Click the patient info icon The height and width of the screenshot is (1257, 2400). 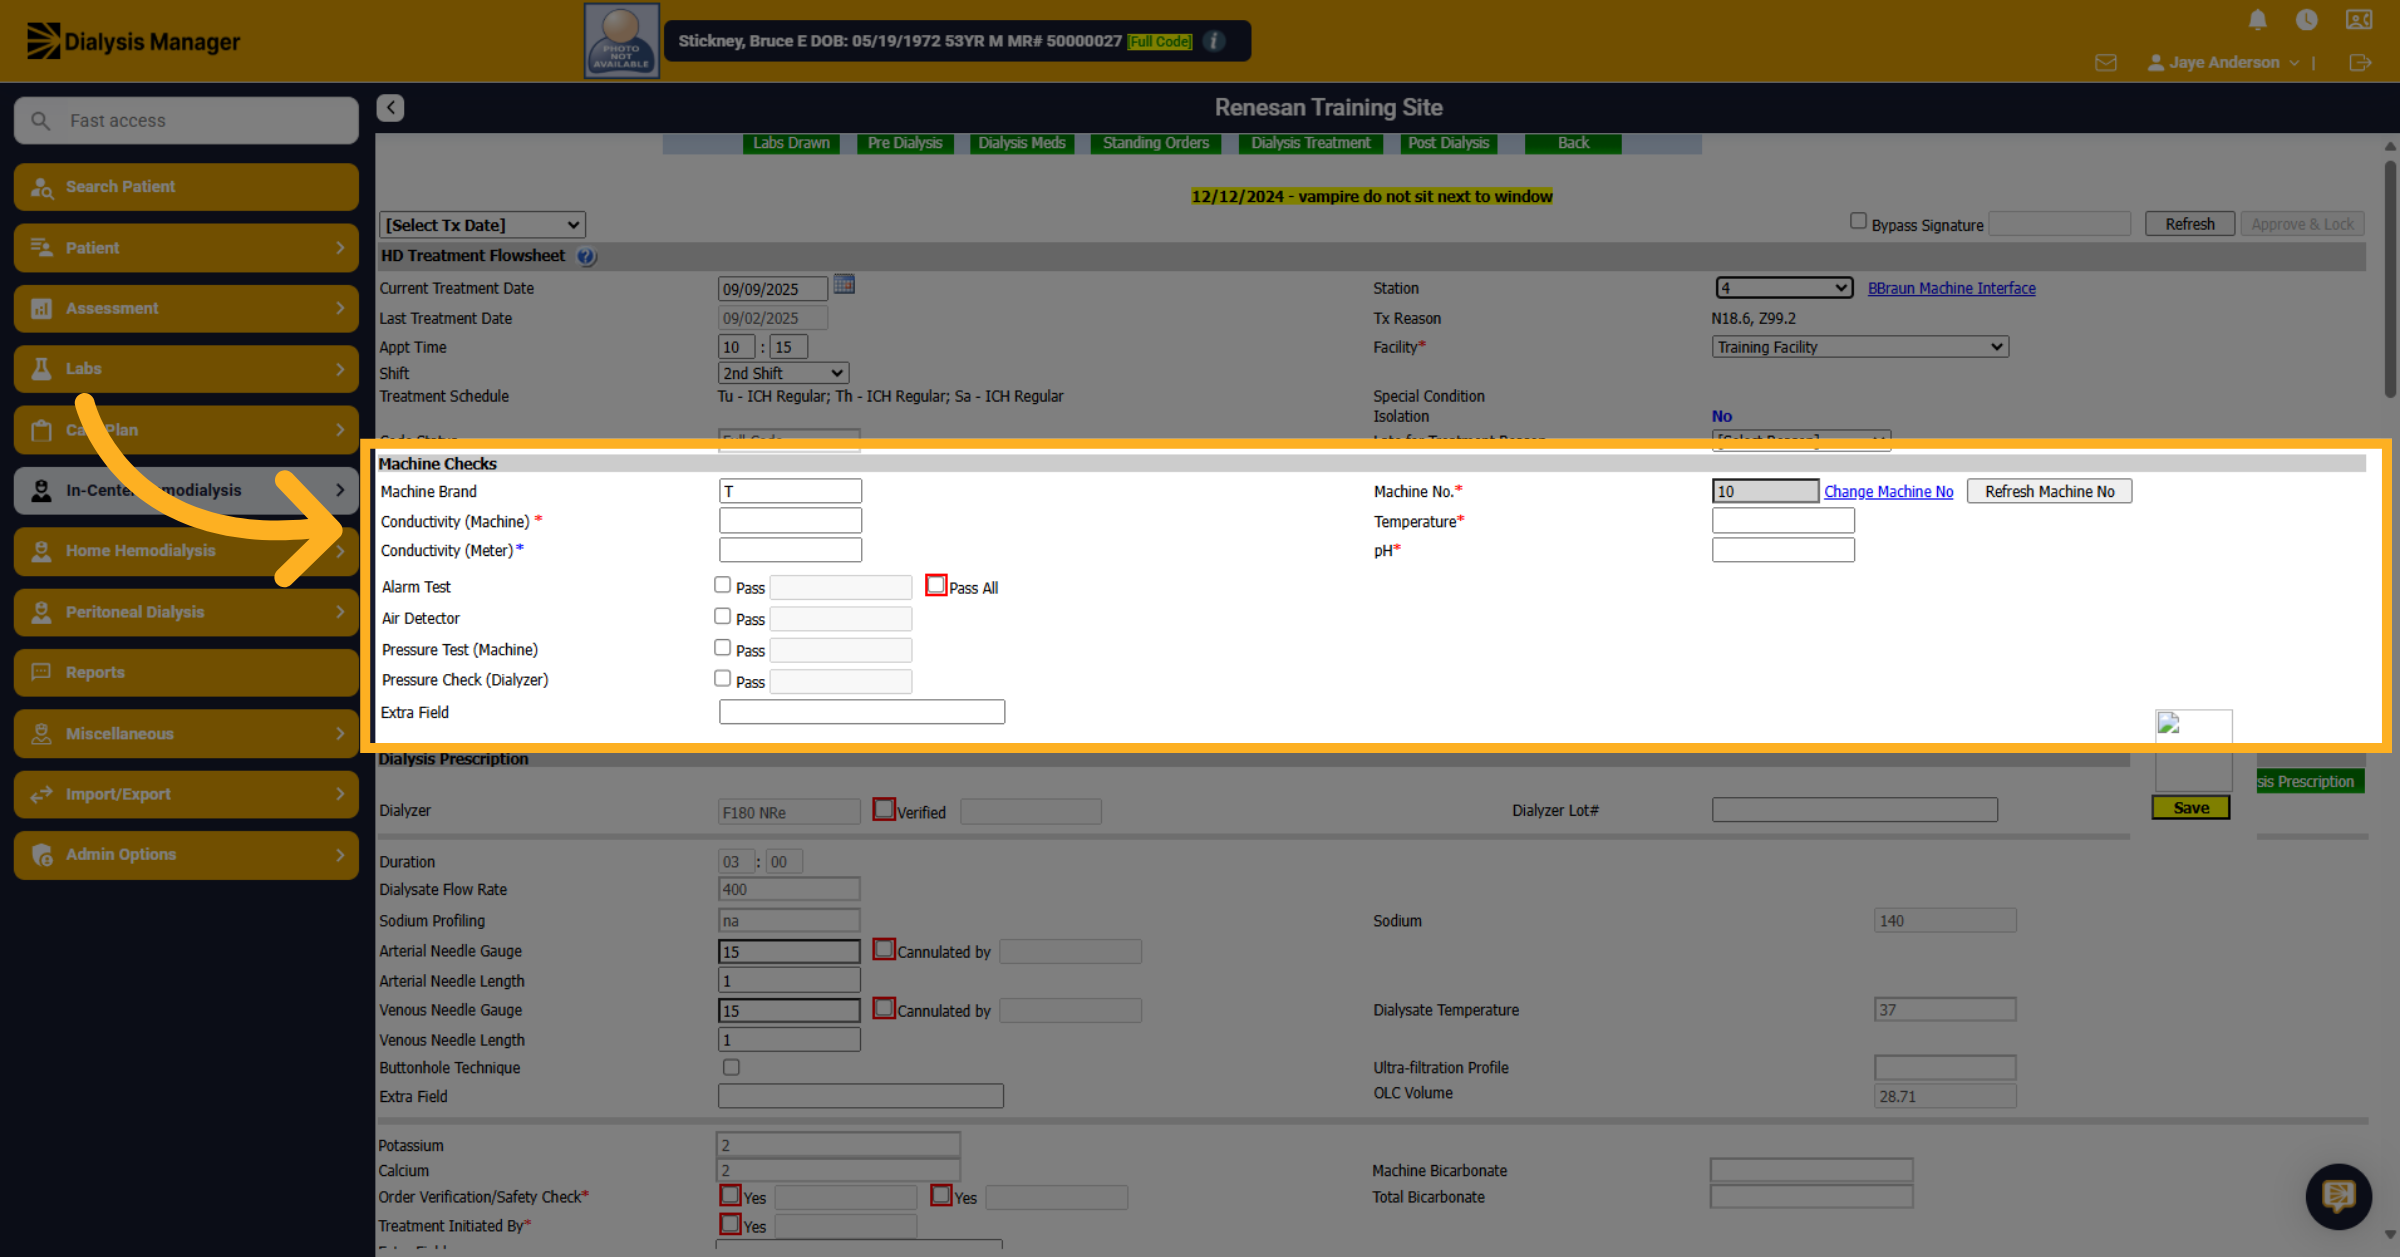tap(1214, 41)
